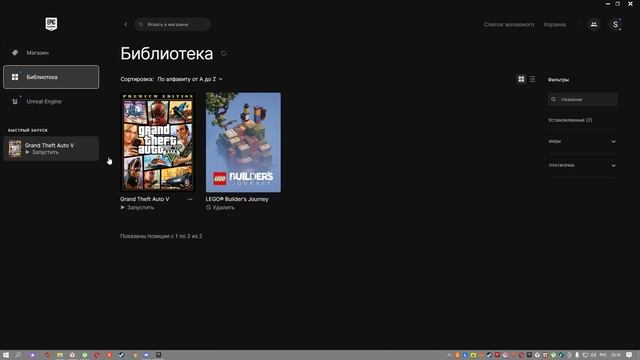
Task: Open the Epic Games Launcher taskbar icon
Action: point(158,355)
